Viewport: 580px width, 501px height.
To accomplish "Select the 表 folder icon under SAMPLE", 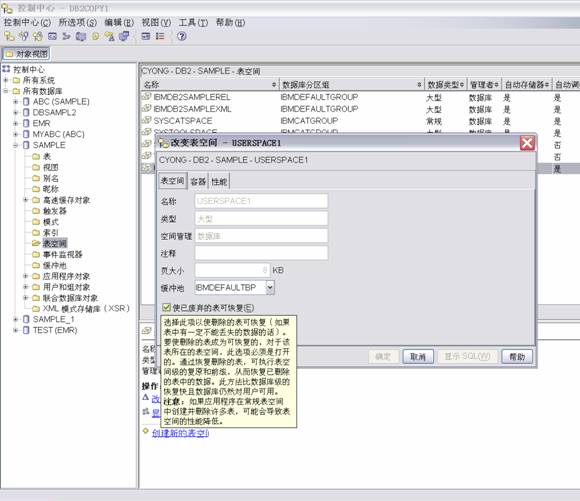I will 36,157.
